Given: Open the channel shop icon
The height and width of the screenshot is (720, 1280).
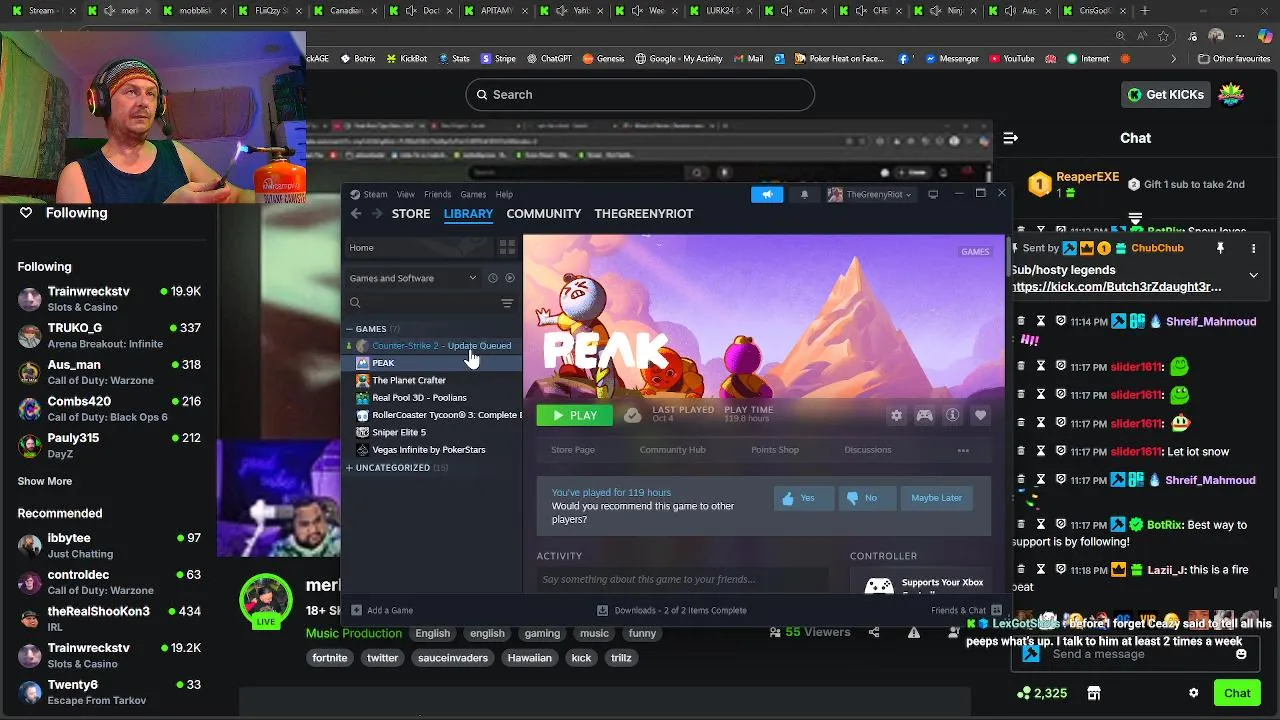Looking at the screenshot, I should coord(1094,693).
